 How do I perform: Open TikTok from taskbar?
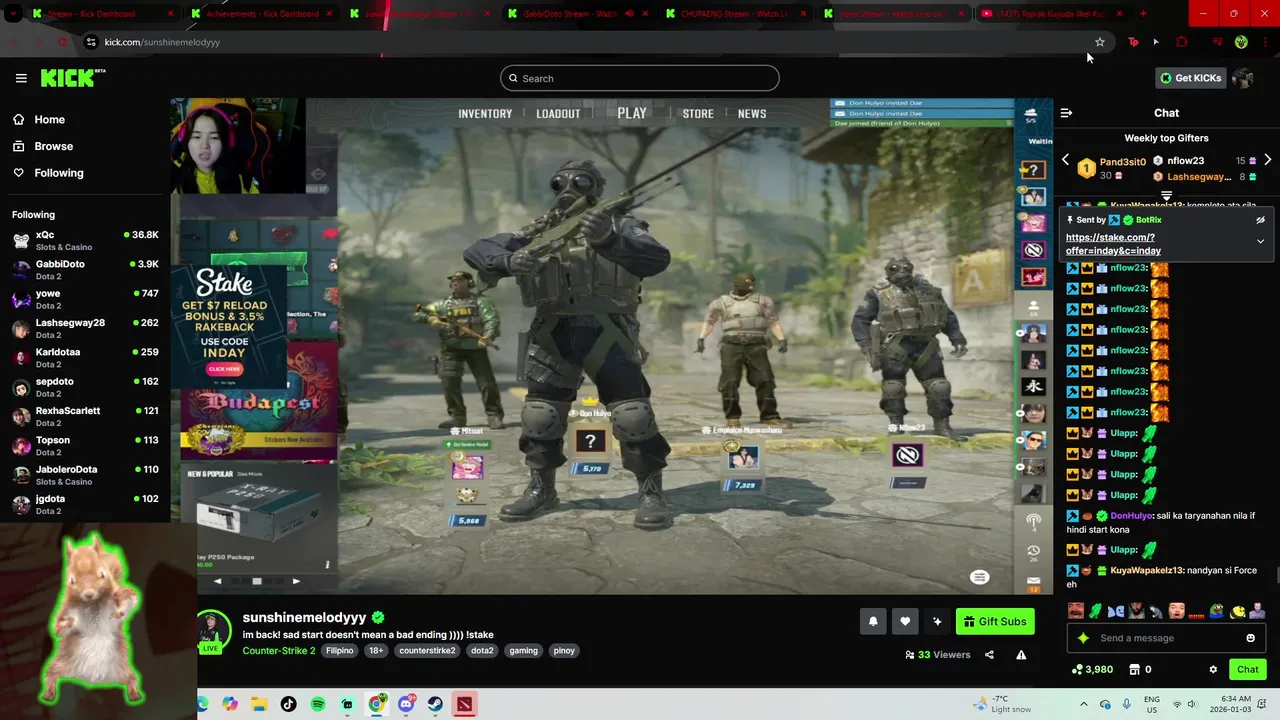289,704
